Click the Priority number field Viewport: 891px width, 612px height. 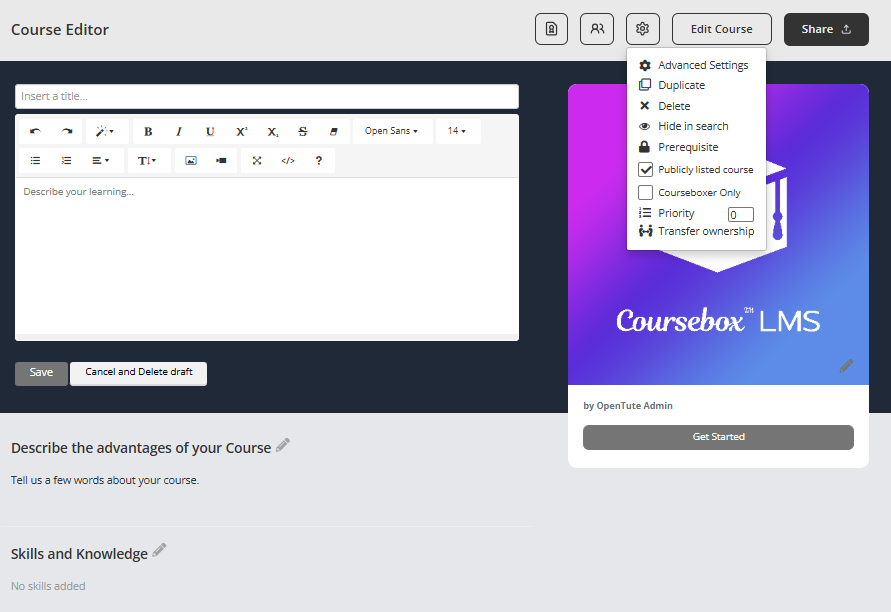(x=741, y=215)
